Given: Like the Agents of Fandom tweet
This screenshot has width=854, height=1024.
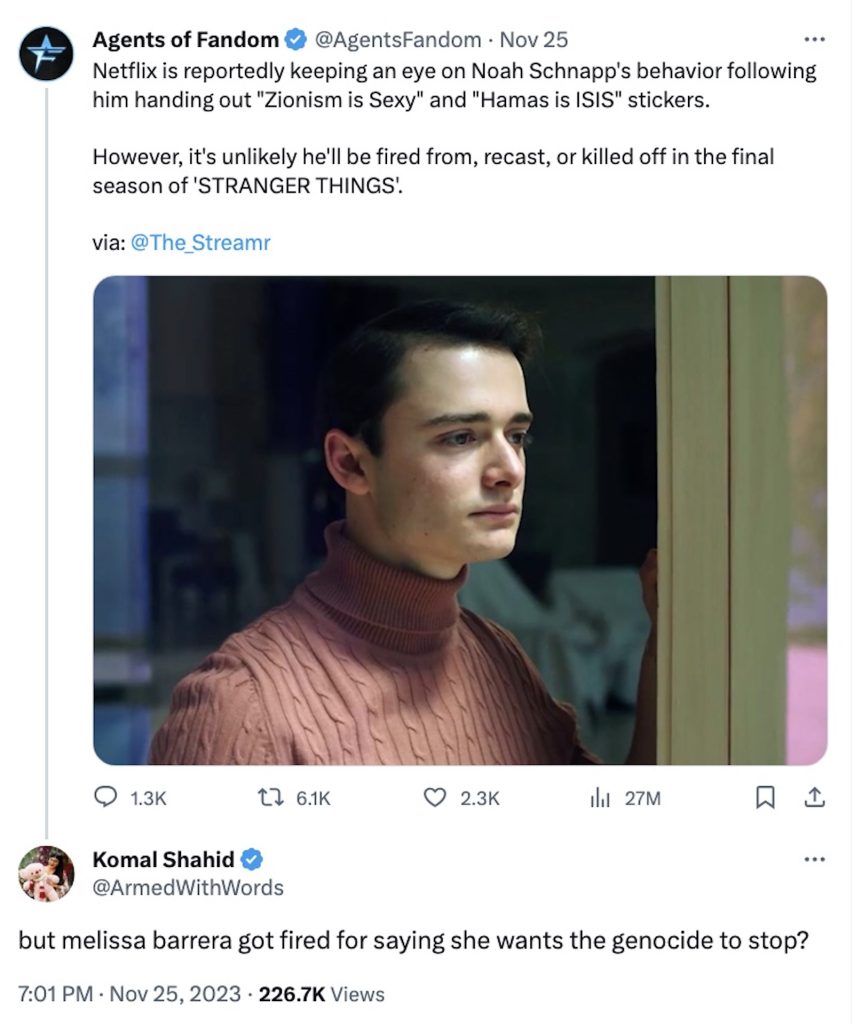Looking at the screenshot, I should point(434,799).
